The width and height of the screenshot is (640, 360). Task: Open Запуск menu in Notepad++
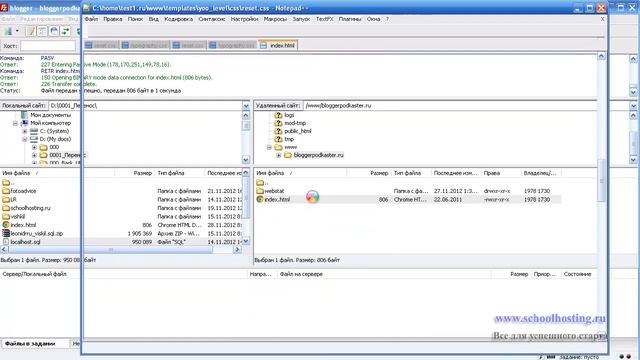301,19
